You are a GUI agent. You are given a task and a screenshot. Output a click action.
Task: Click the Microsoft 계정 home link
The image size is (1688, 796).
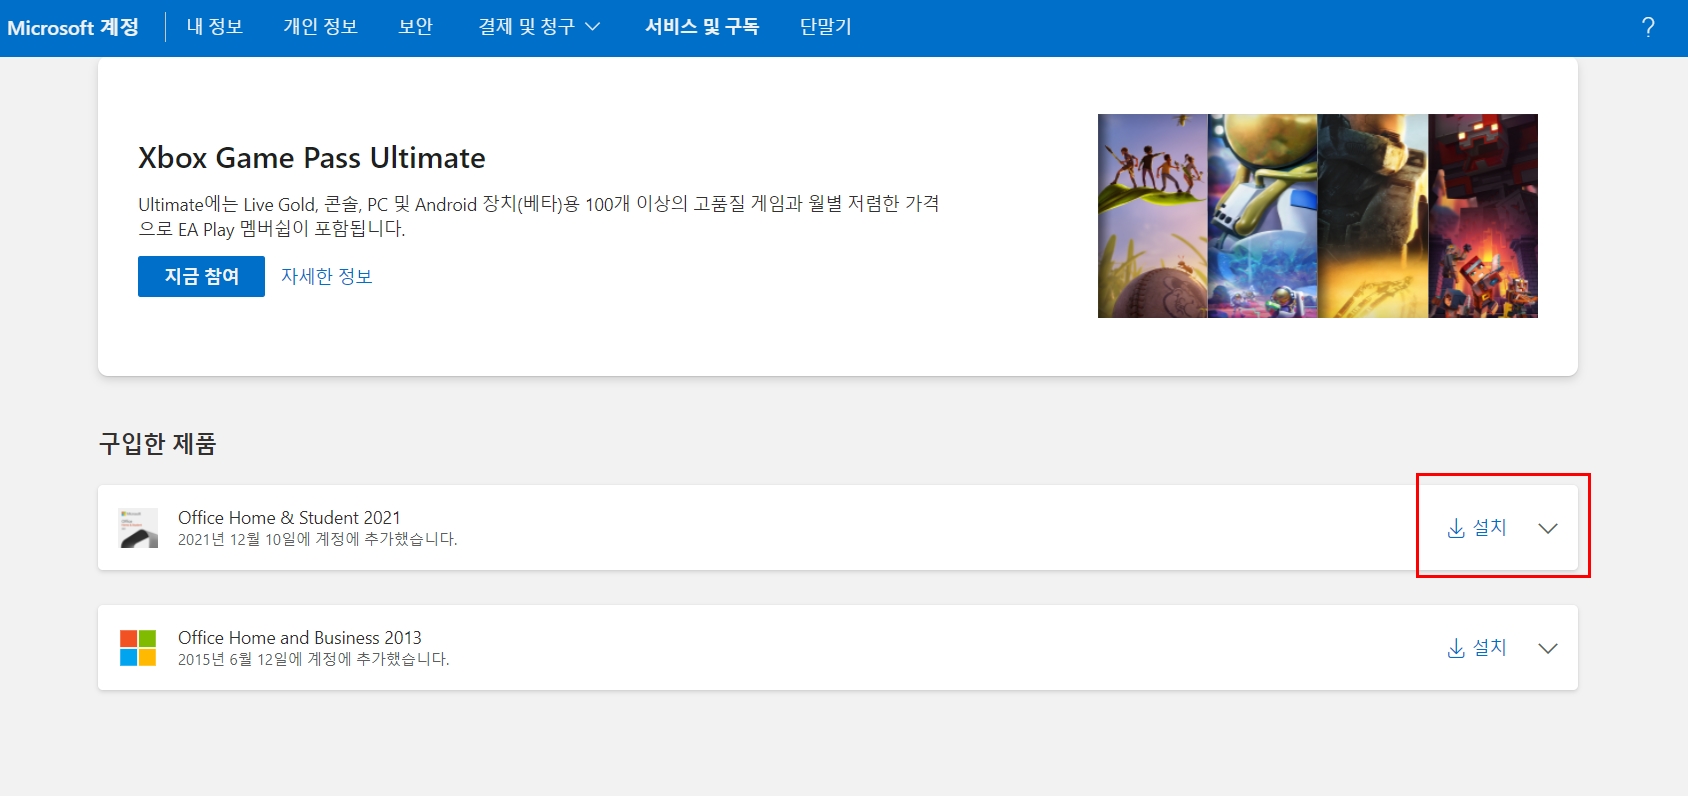point(73,27)
